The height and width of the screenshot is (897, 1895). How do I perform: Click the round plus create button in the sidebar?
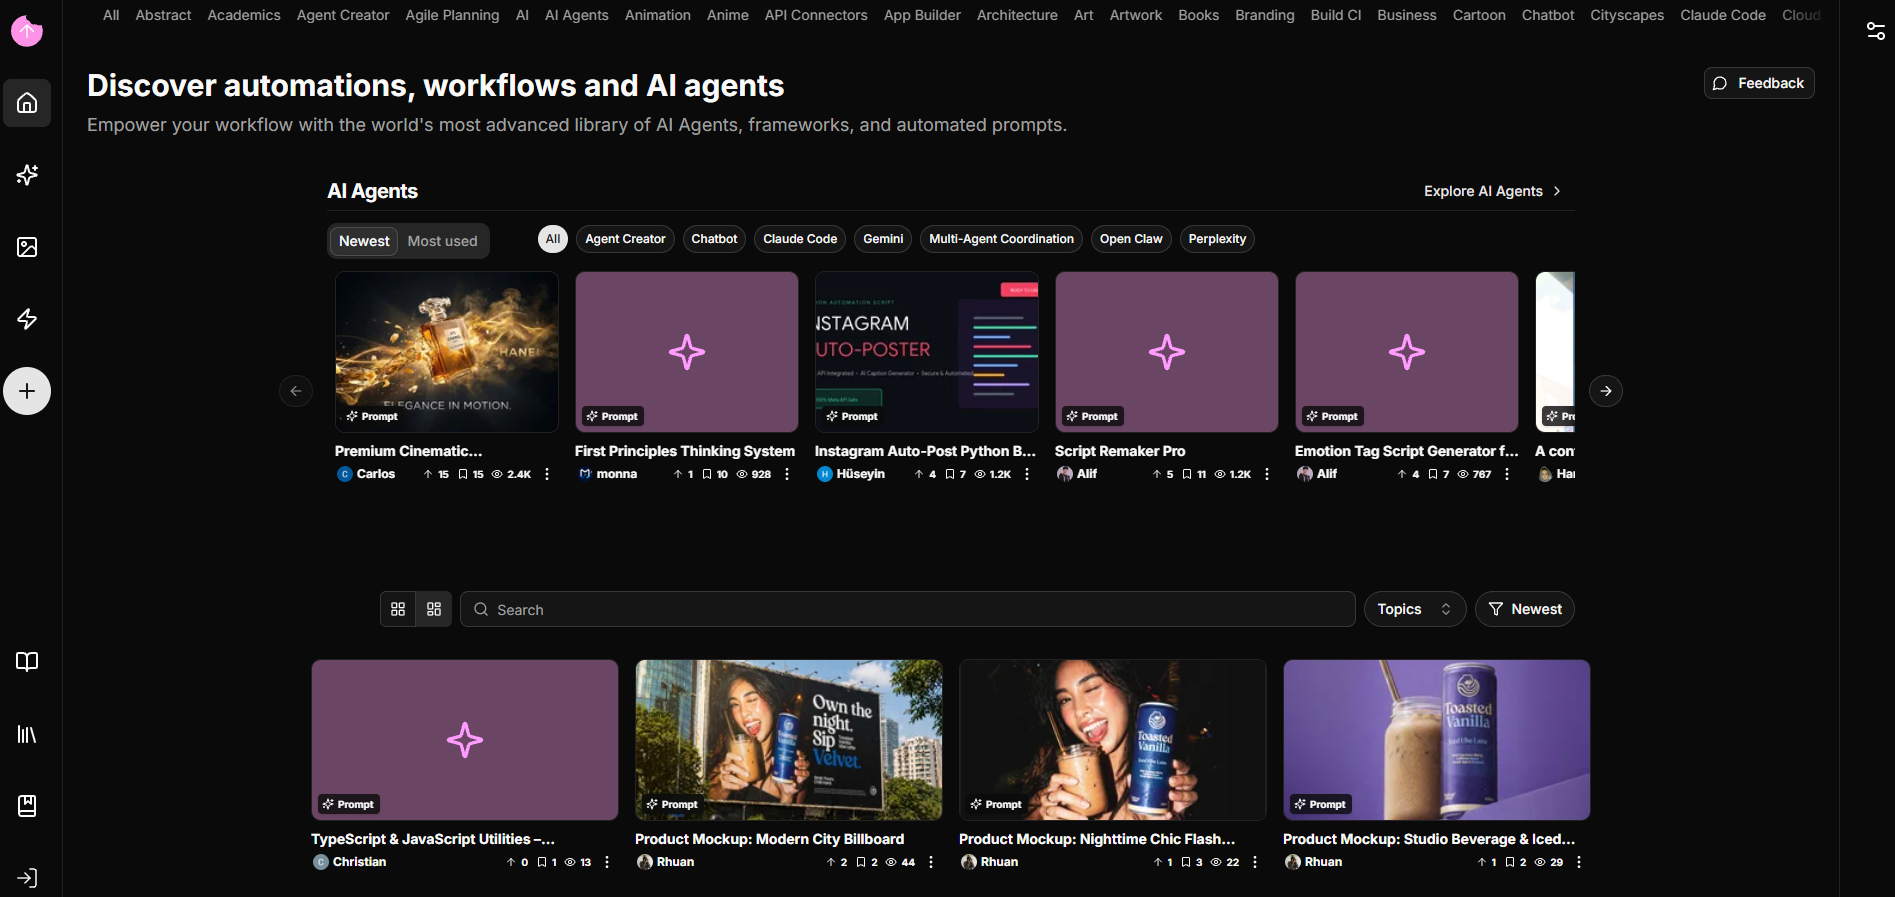point(27,391)
